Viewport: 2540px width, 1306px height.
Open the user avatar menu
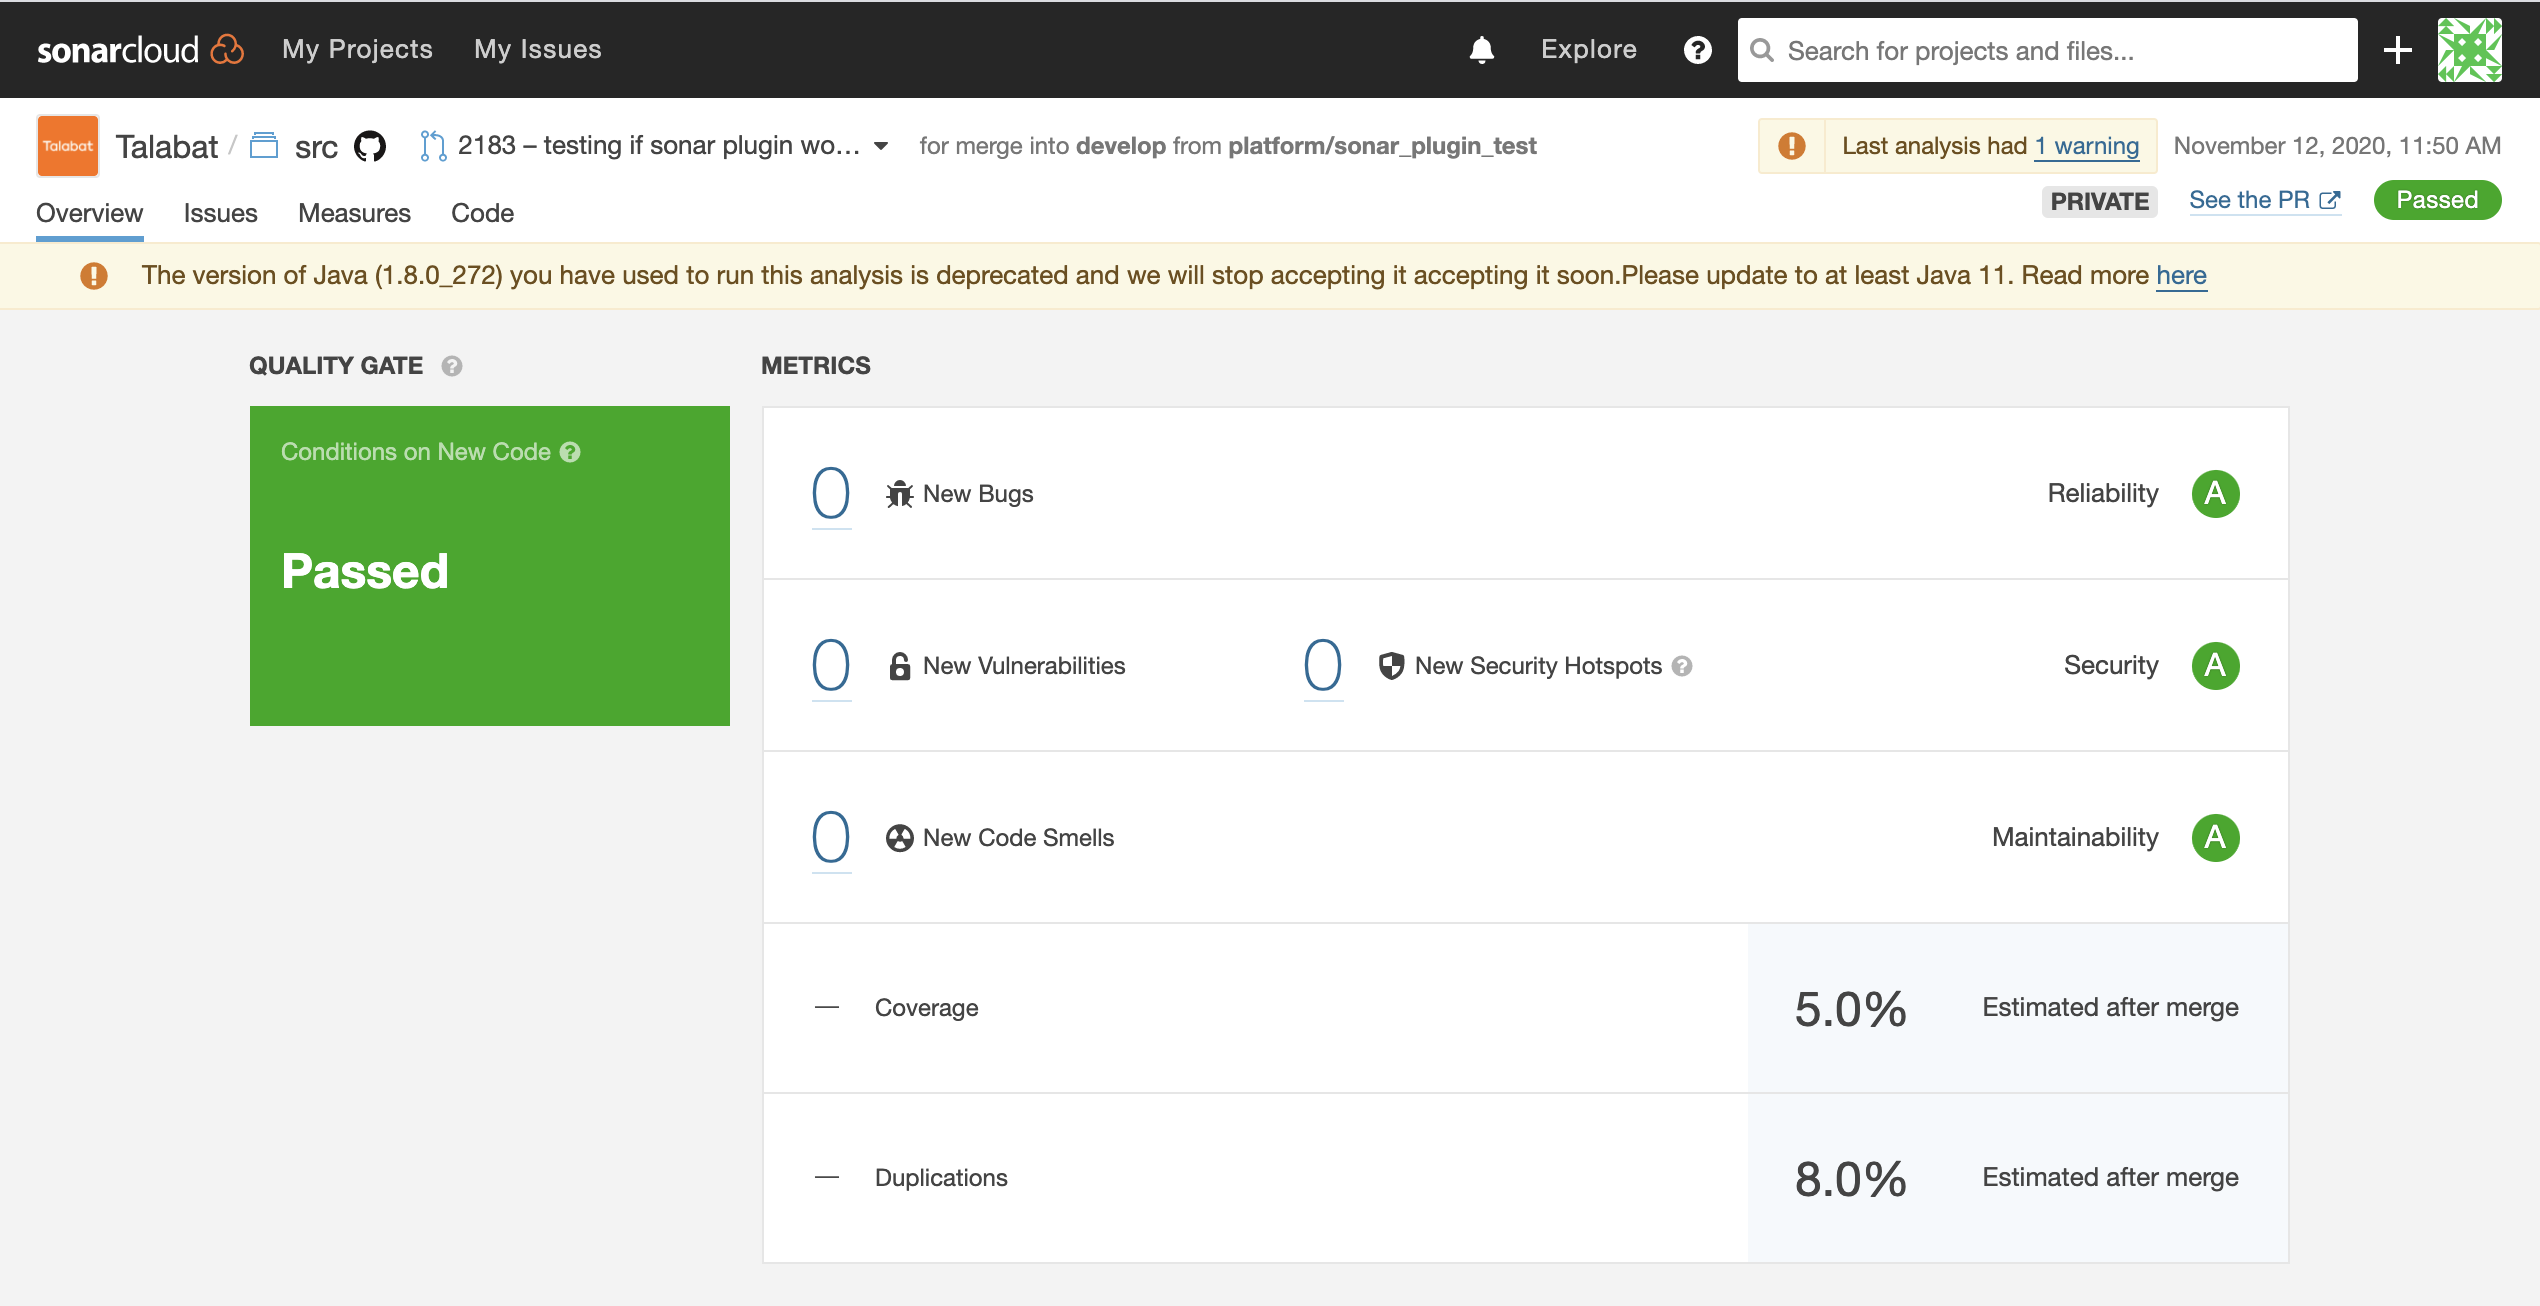pyautogui.click(x=2469, y=50)
